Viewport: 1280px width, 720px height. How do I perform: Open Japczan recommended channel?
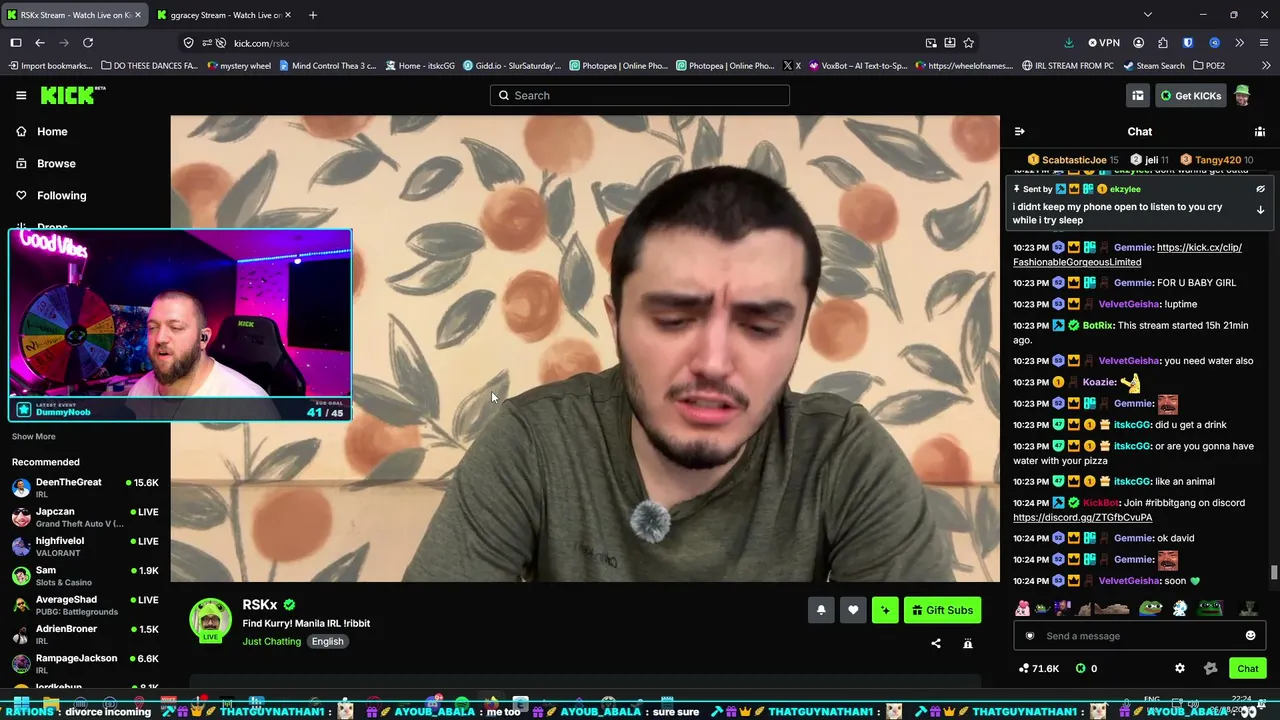85,517
